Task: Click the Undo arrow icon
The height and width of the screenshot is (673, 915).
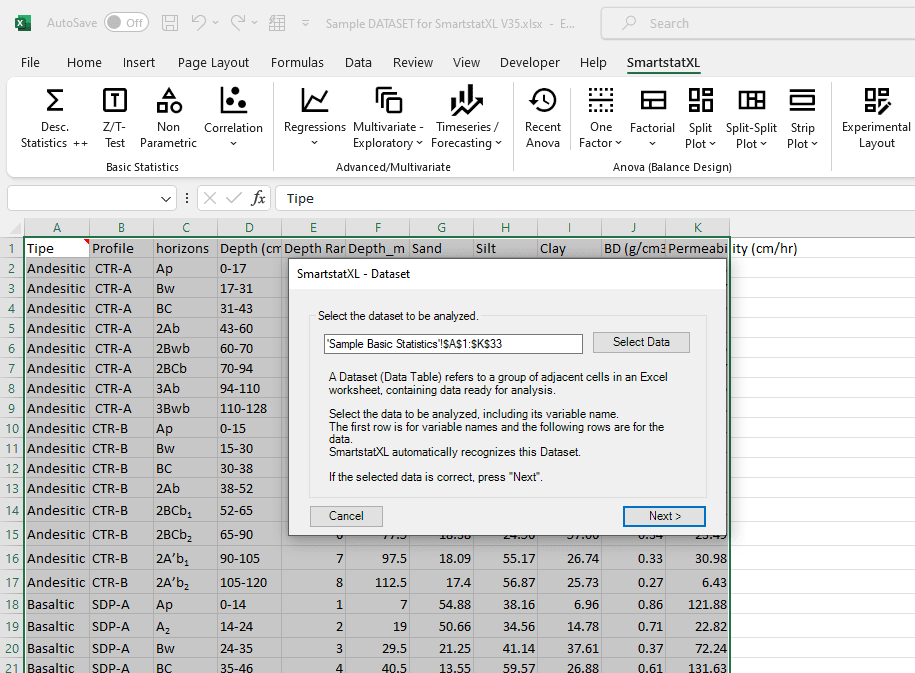Action: [x=200, y=23]
